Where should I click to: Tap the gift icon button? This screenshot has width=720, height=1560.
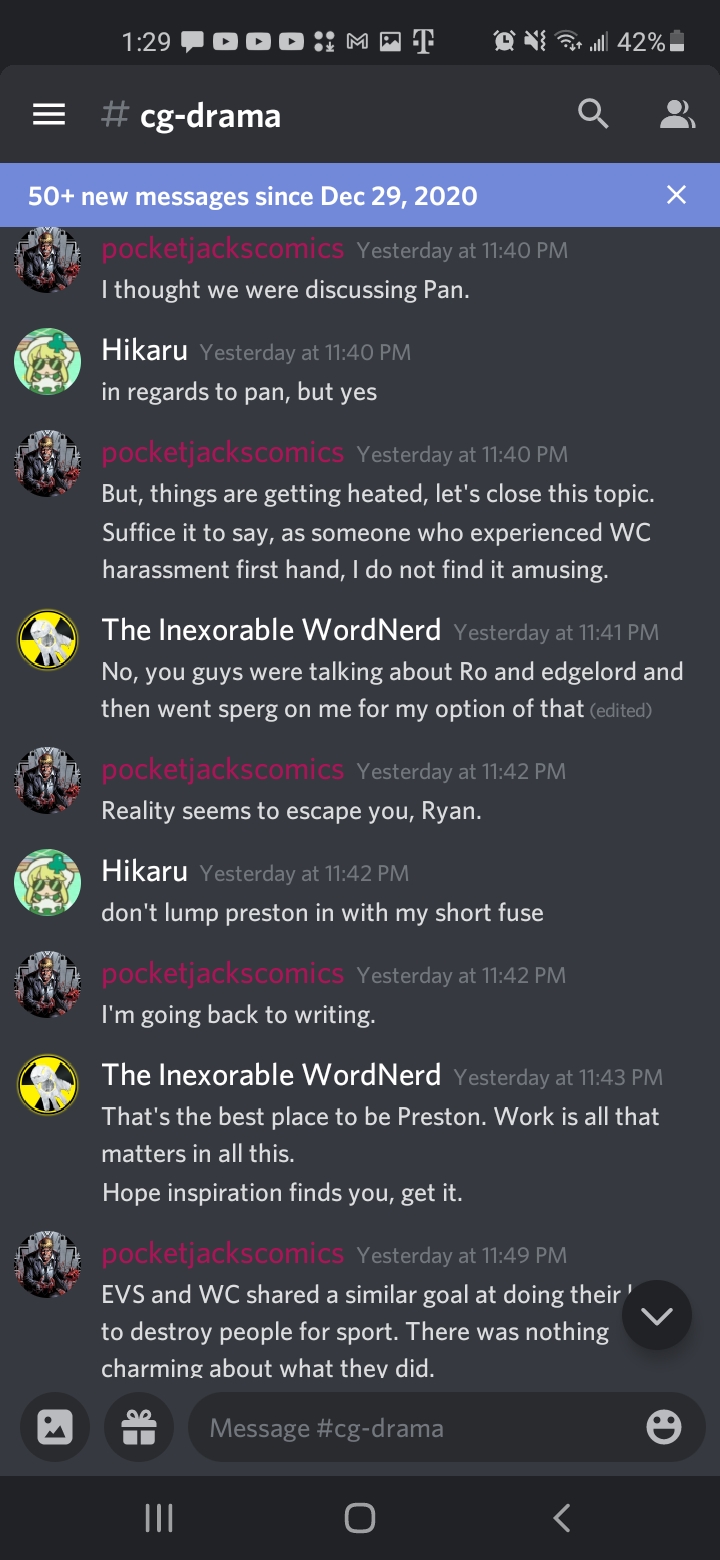(x=138, y=1427)
